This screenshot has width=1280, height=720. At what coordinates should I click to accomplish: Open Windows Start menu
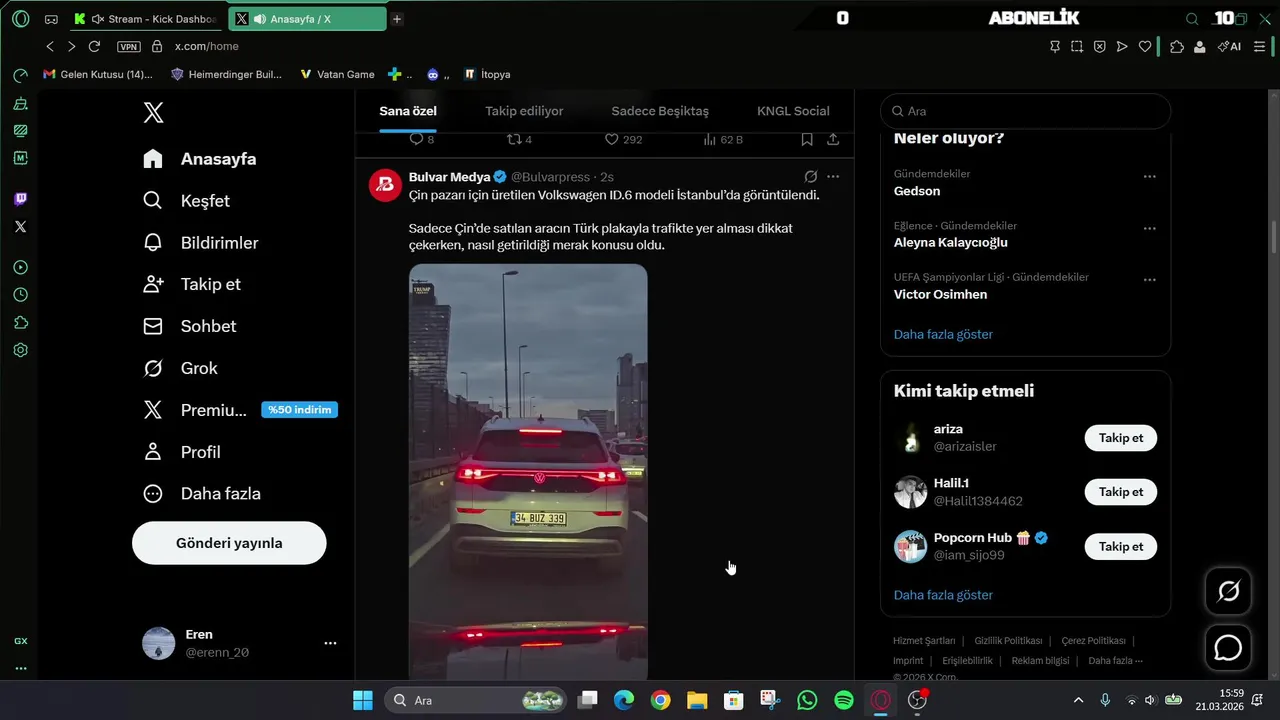tap(363, 701)
